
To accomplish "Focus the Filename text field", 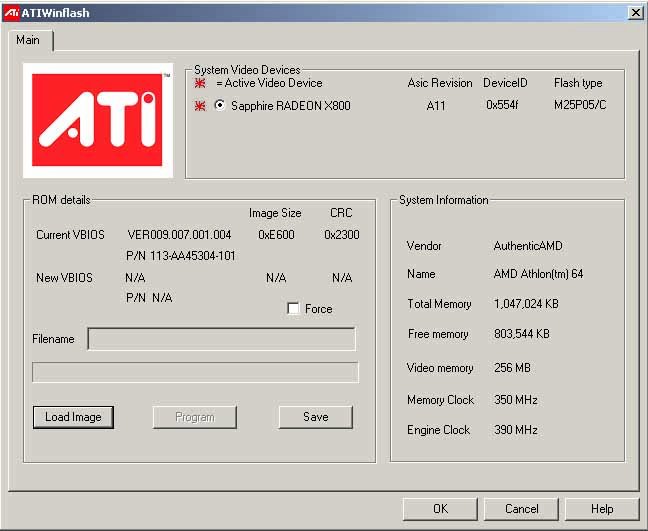I will click(x=221, y=339).
